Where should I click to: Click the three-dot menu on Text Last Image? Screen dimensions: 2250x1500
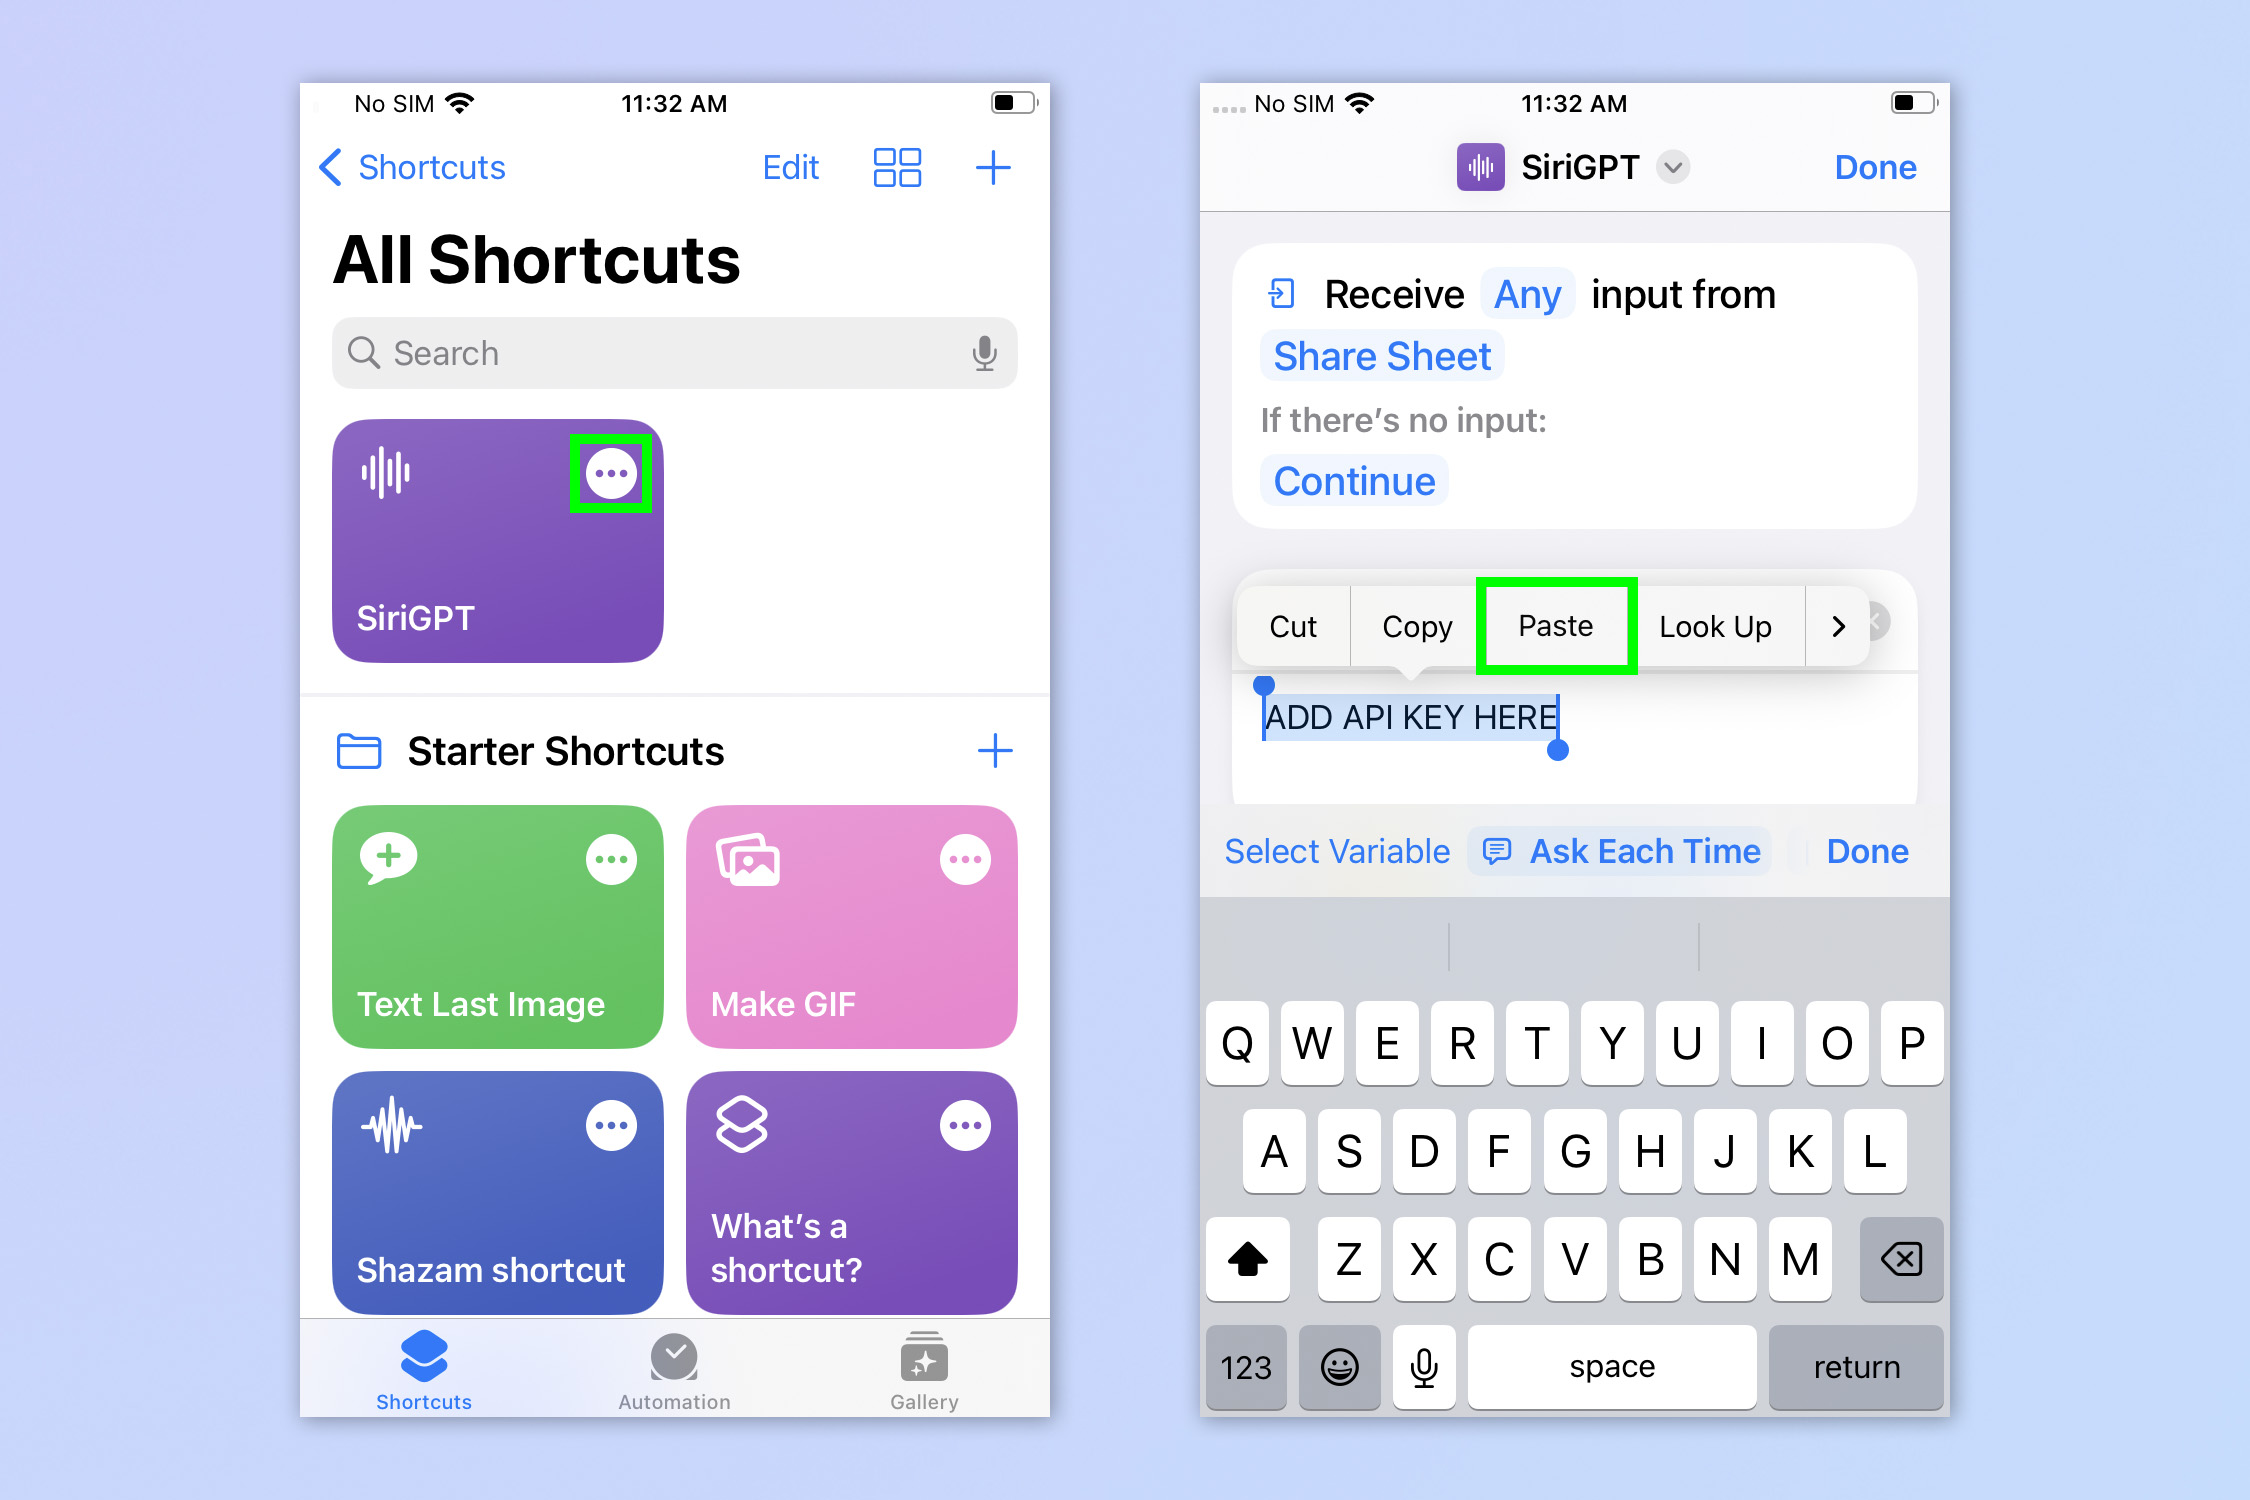point(611,860)
